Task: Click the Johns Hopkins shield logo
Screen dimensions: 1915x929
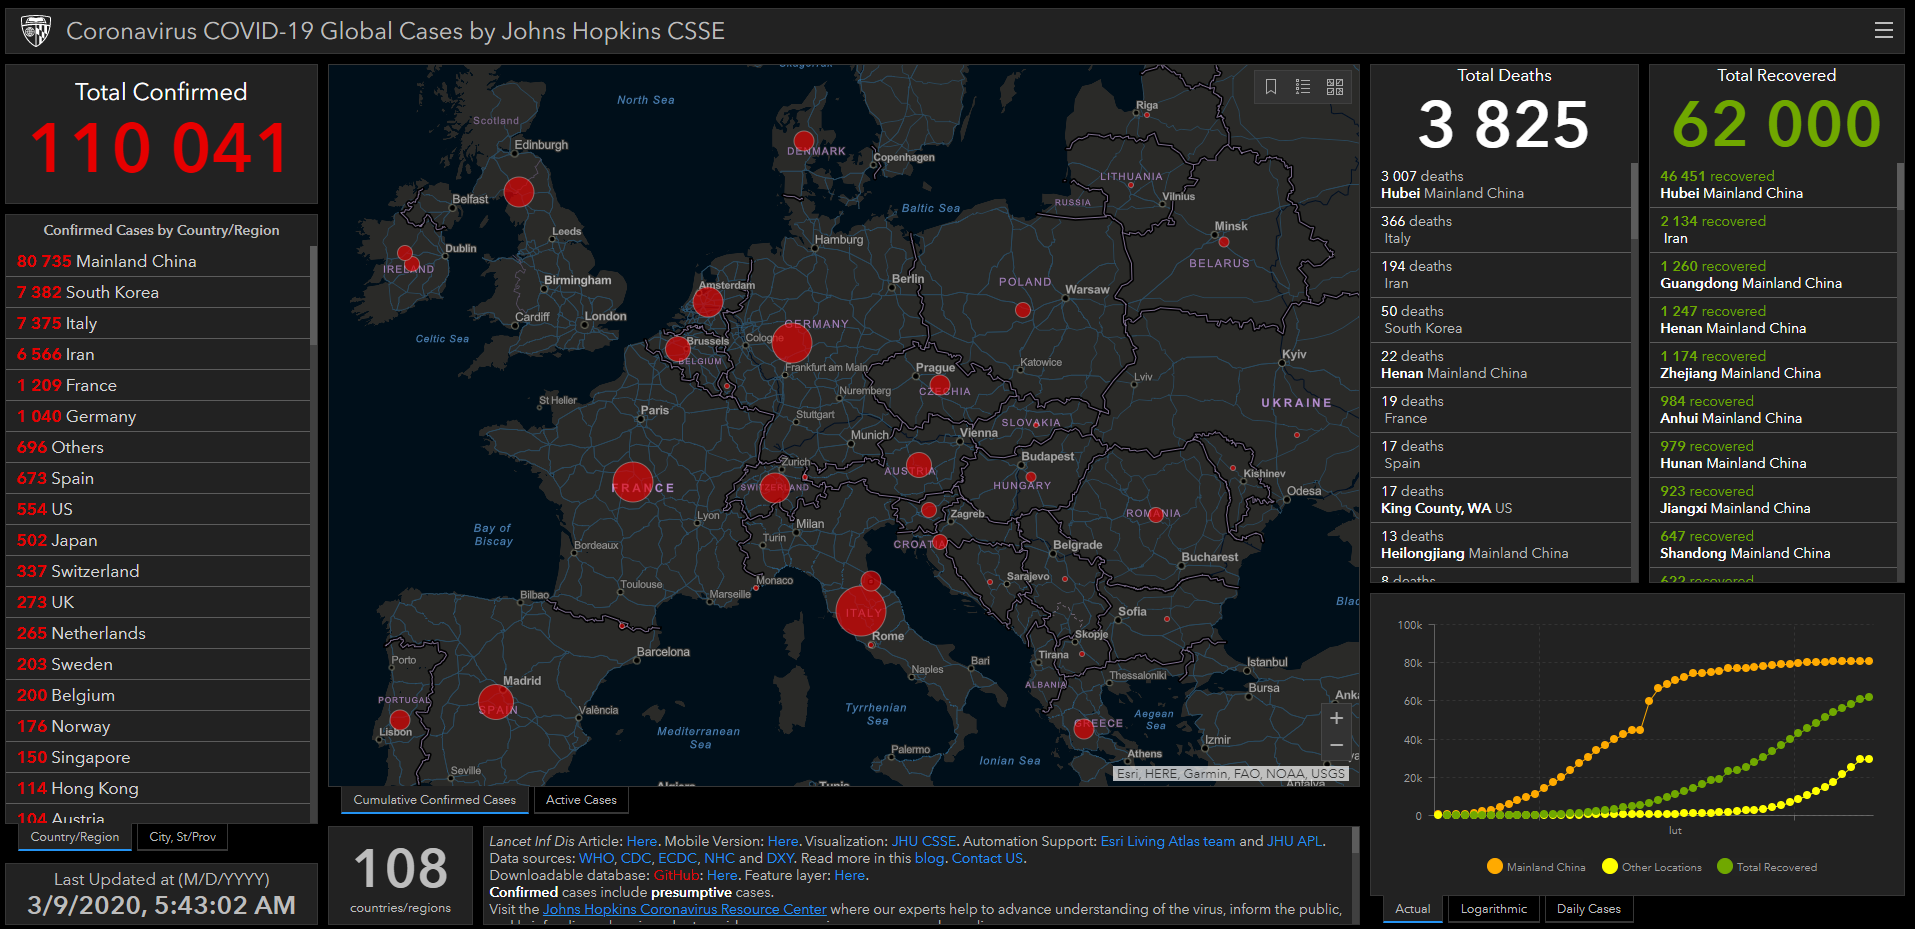Action: (x=36, y=31)
